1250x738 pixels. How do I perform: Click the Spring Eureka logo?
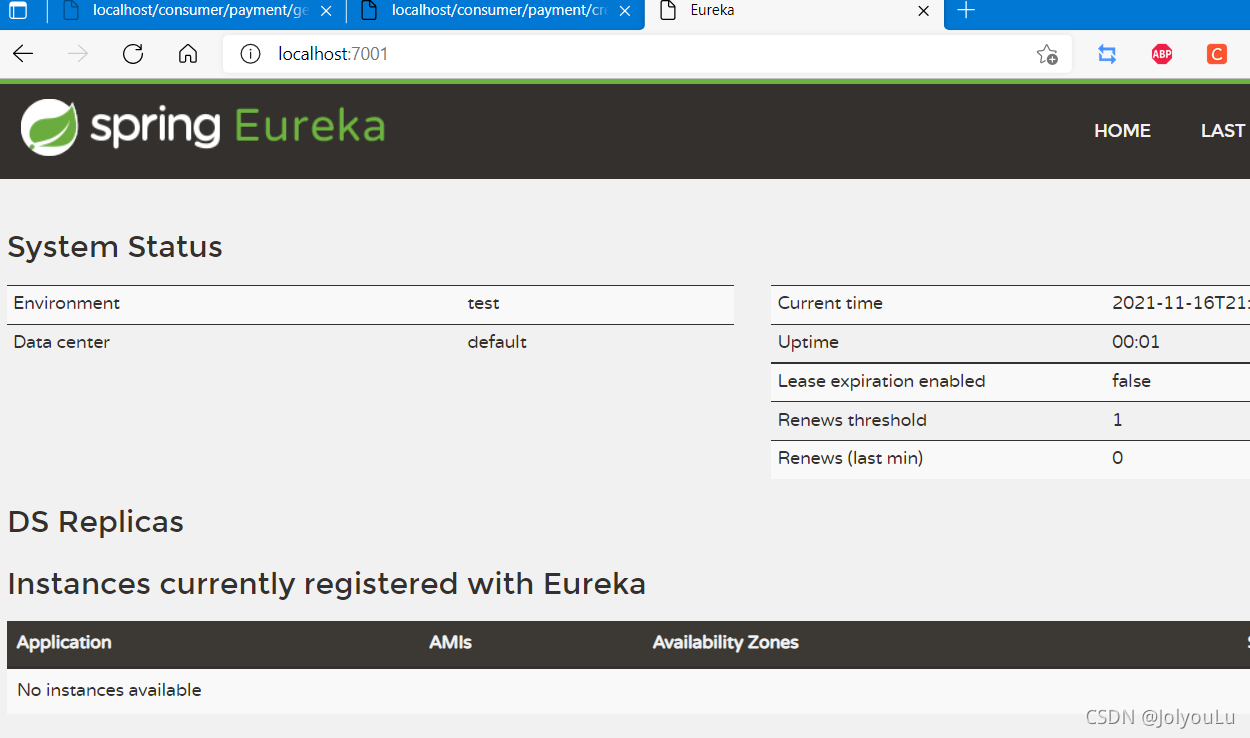[203, 128]
